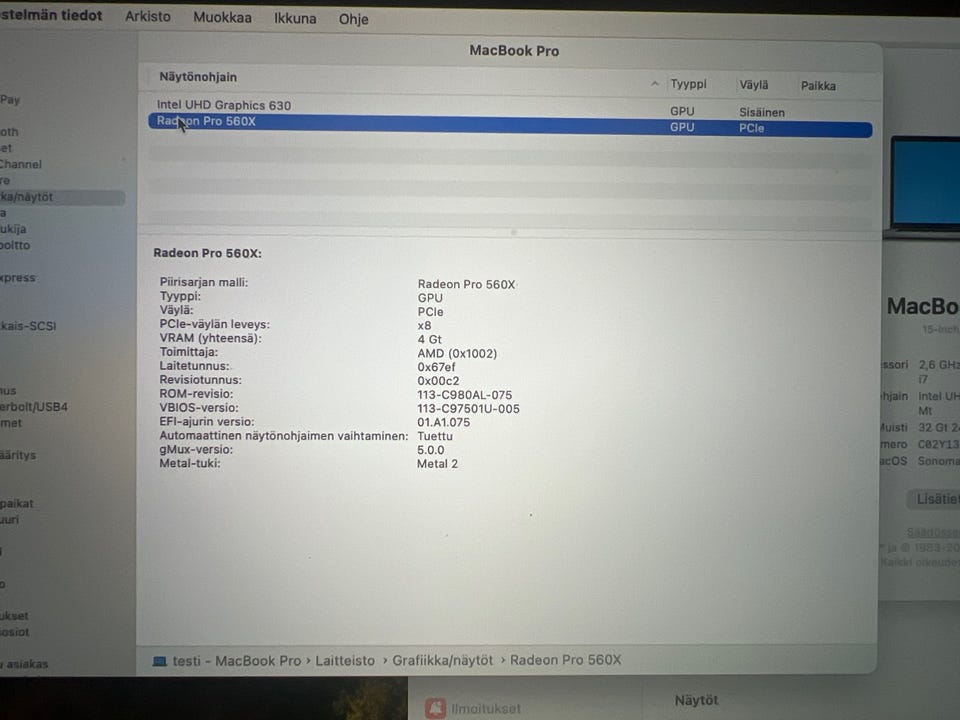Open the Ikkuna menu
This screenshot has height=720, width=960.
(294, 18)
